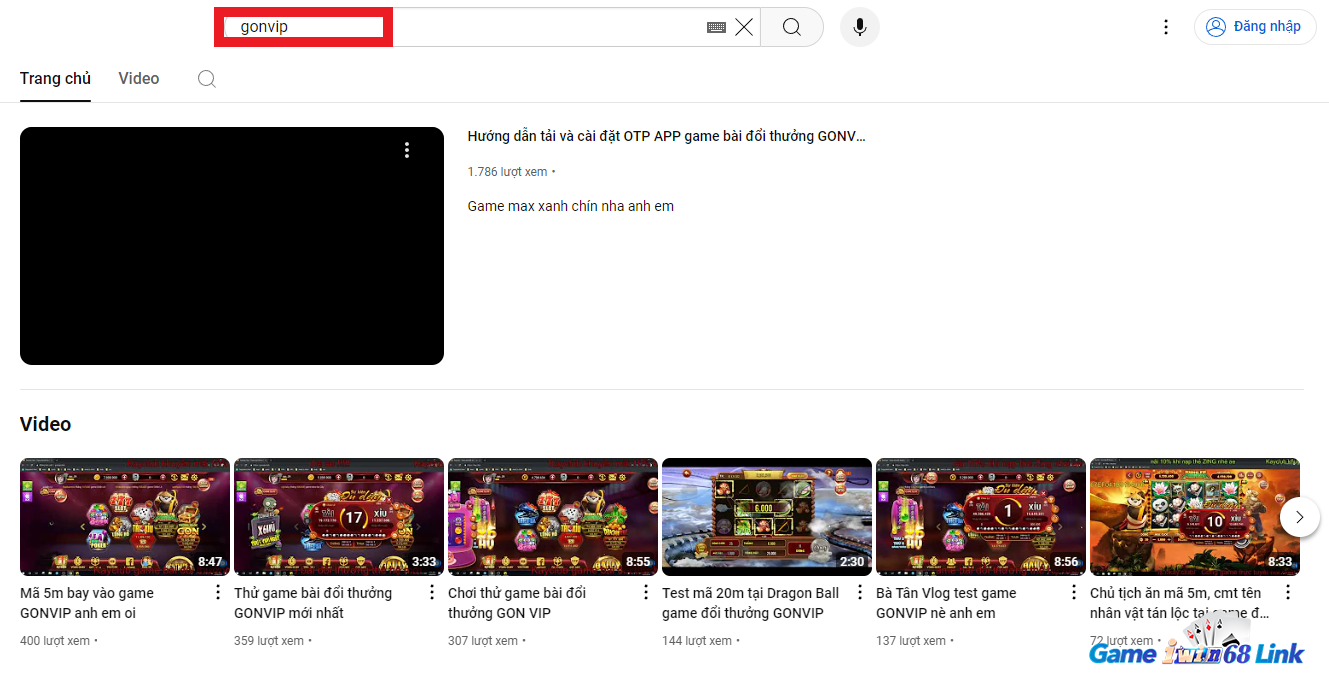Open the options menu on the featured black video
Screen dimensions: 1329x696
tap(407, 150)
